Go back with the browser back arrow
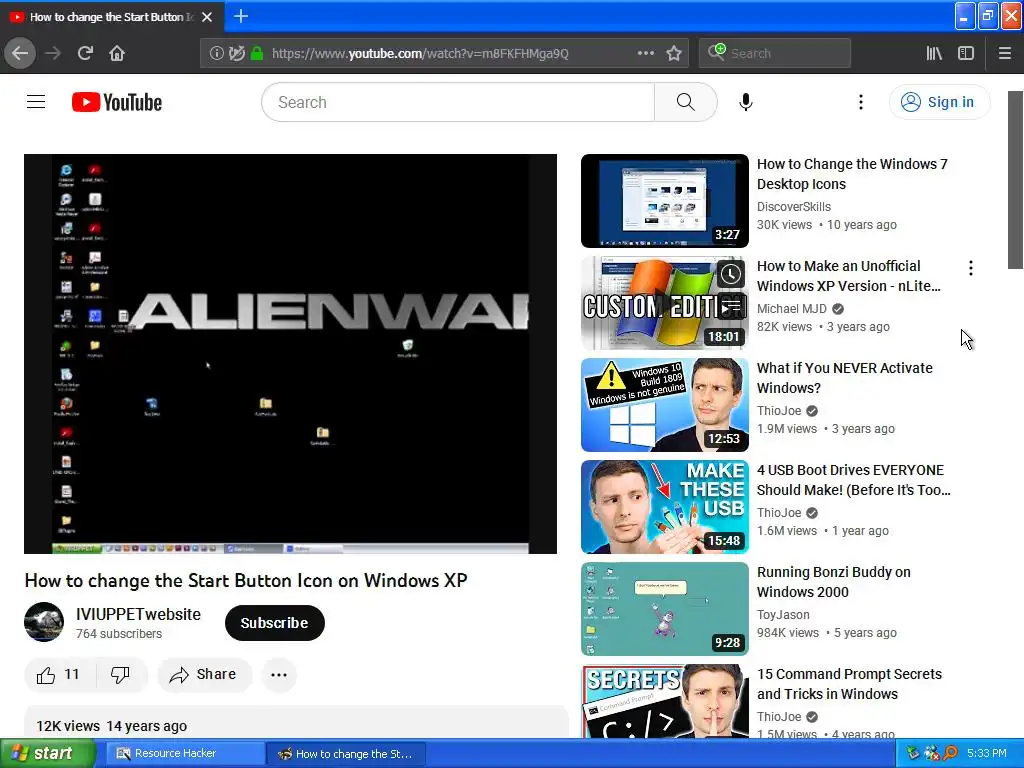 pyautogui.click(x=20, y=53)
